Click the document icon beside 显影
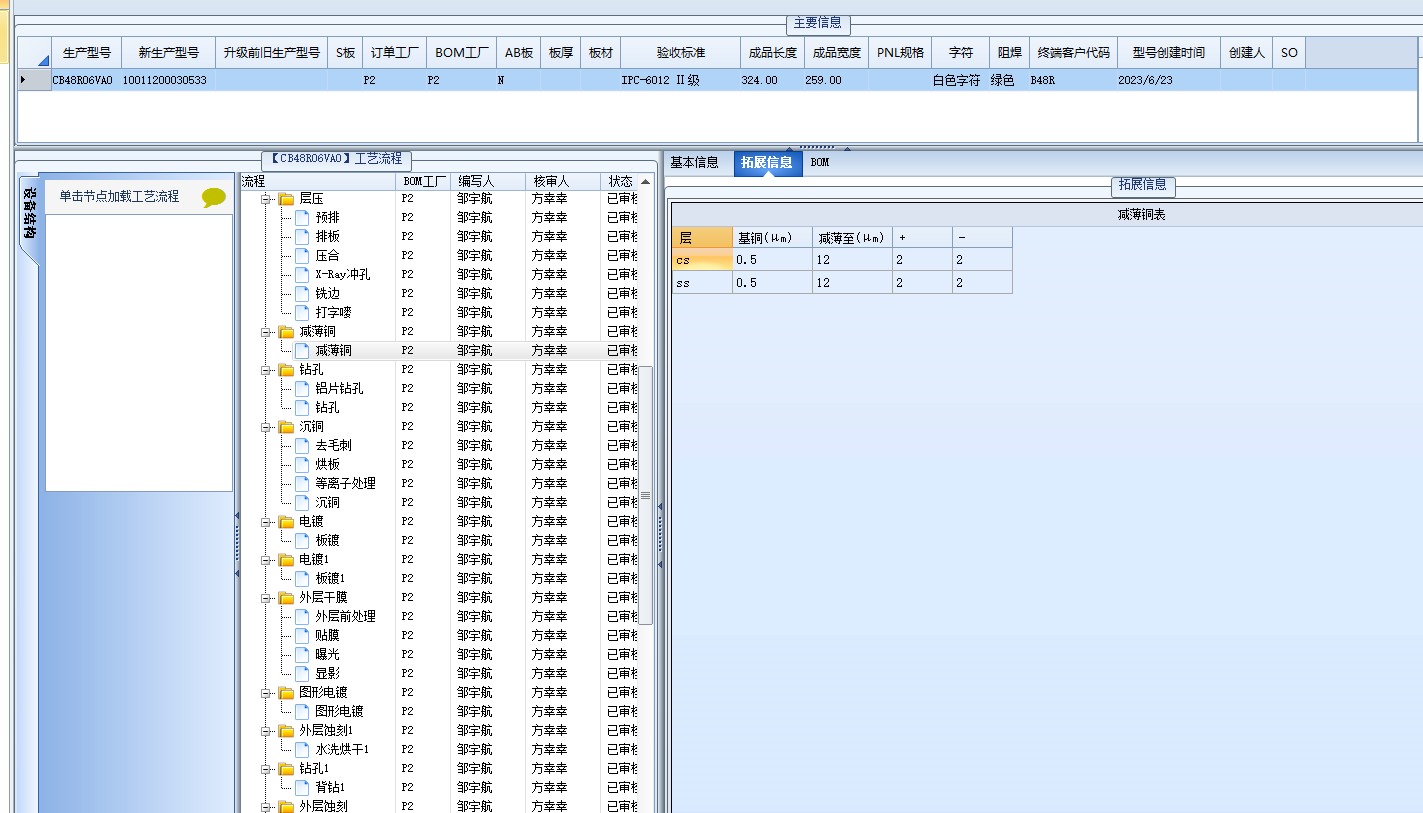This screenshot has width=1423, height=813. point(302,673)
